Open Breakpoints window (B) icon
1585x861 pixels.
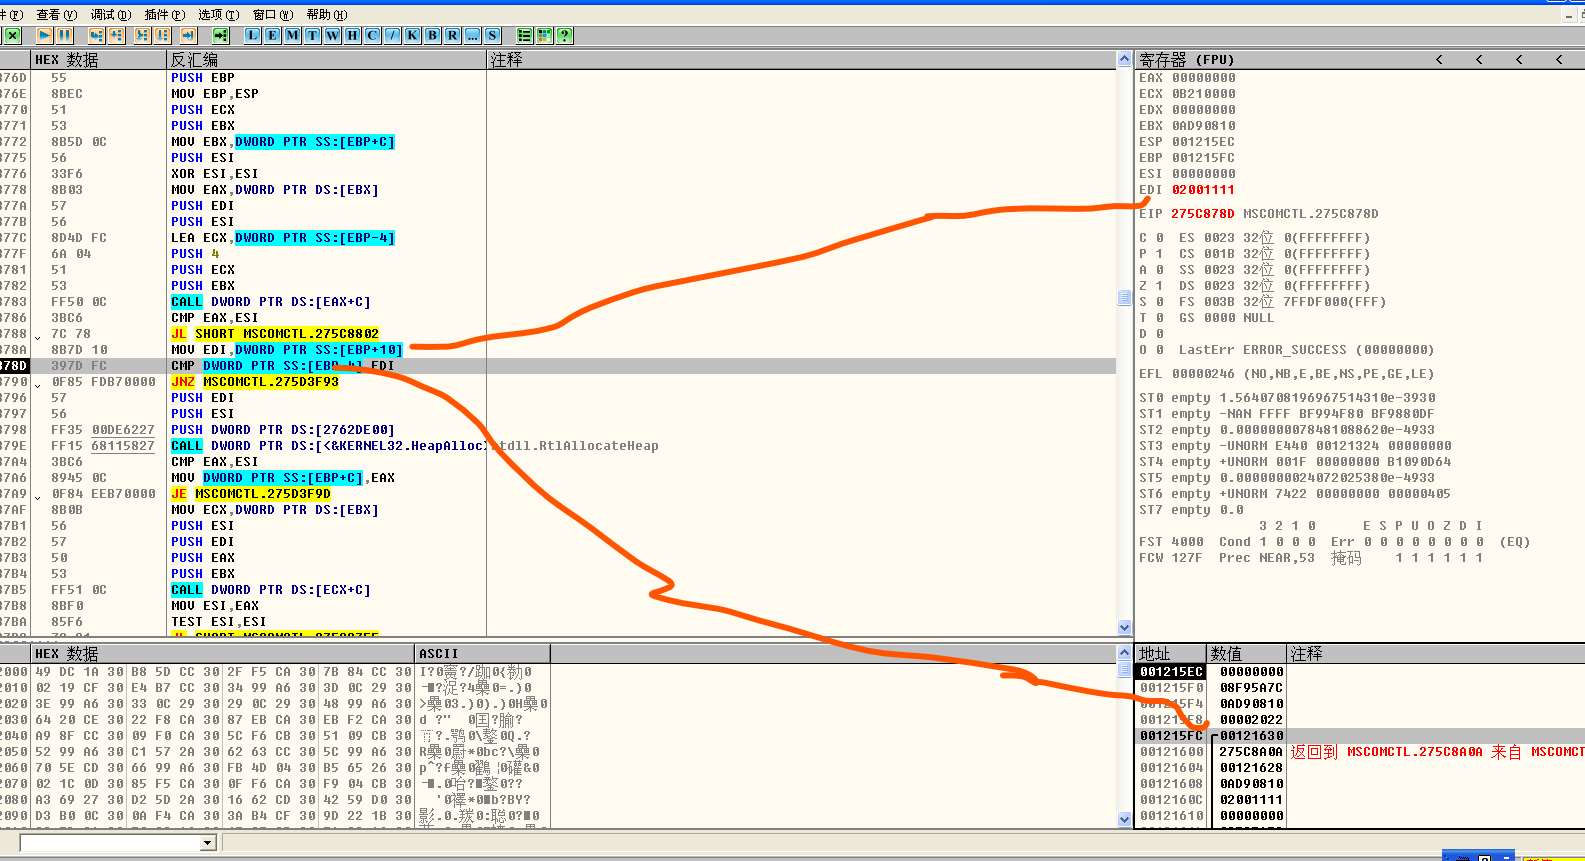(433, 35)
